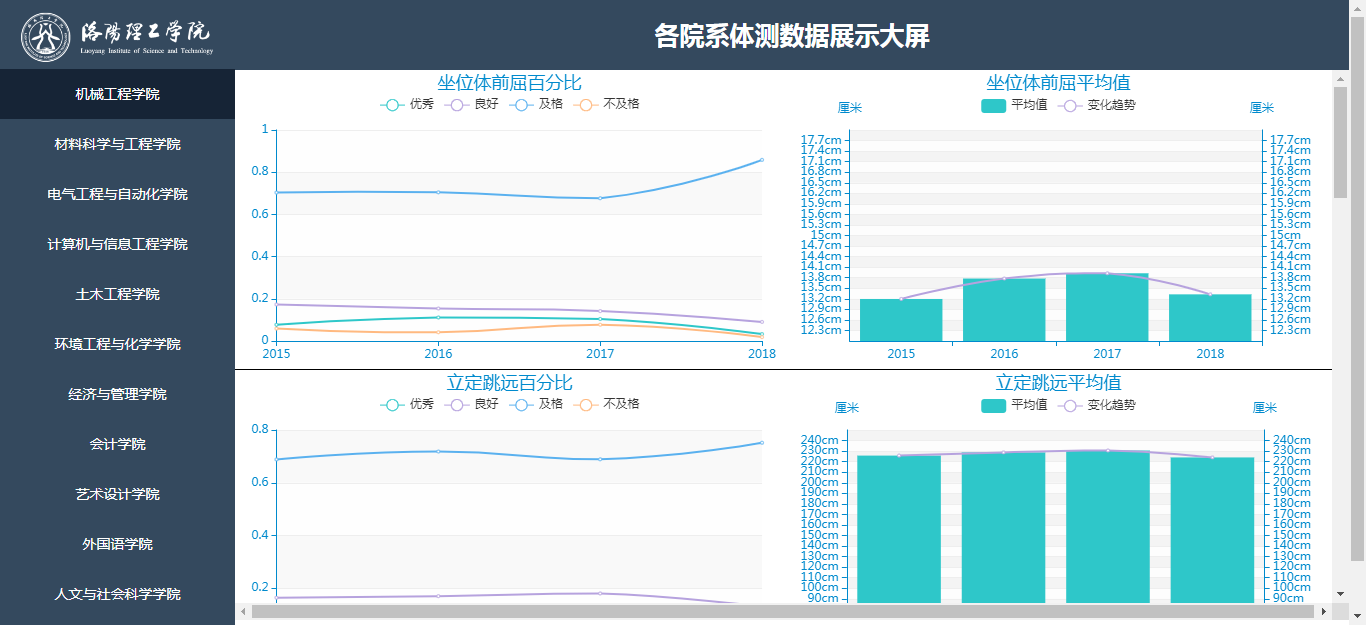Click the 2017 bar in 坐位体前屈平均值

(x=1107, y=307)
